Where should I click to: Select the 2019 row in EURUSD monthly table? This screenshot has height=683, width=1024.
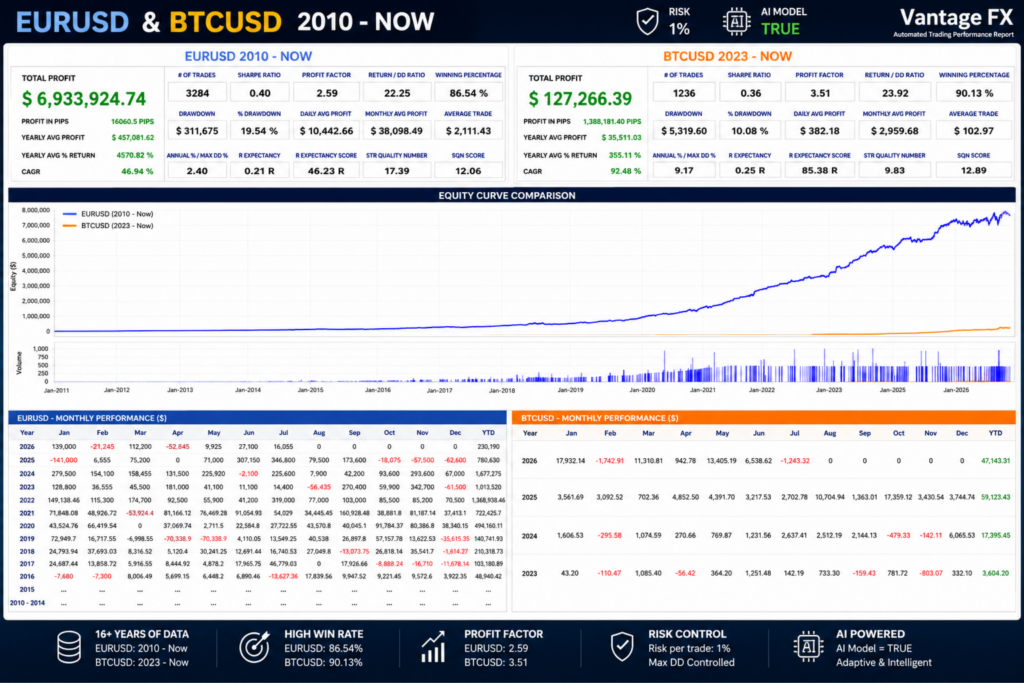coord(257,539)
